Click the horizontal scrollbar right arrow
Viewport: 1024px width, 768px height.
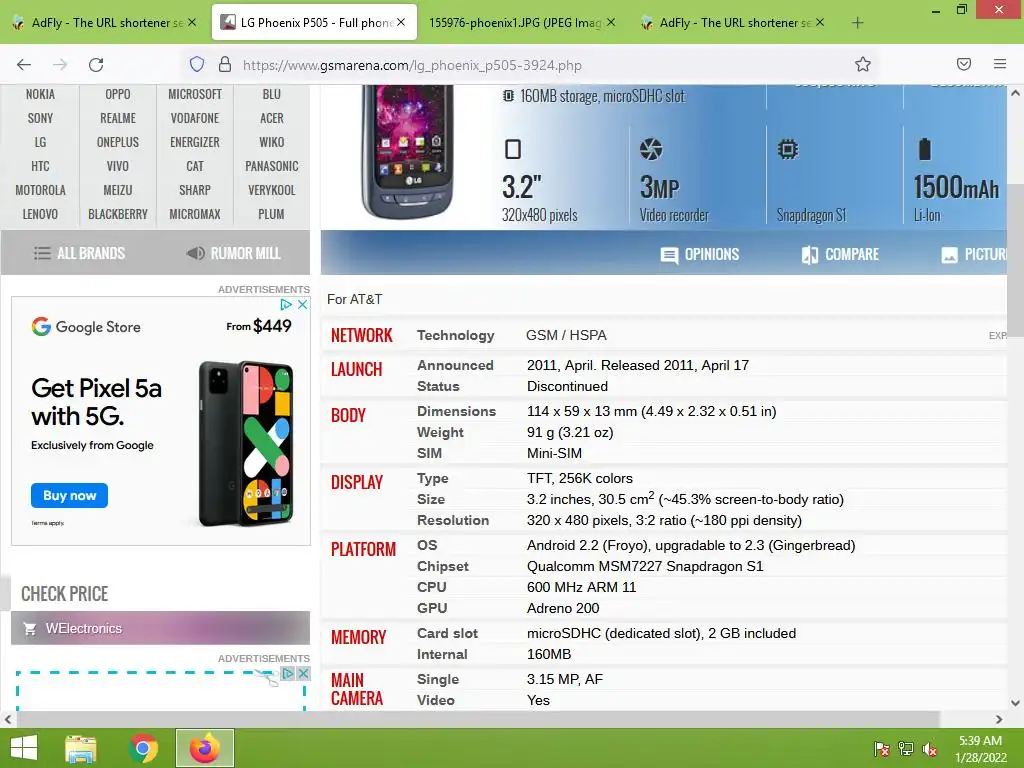coord(999,720)
